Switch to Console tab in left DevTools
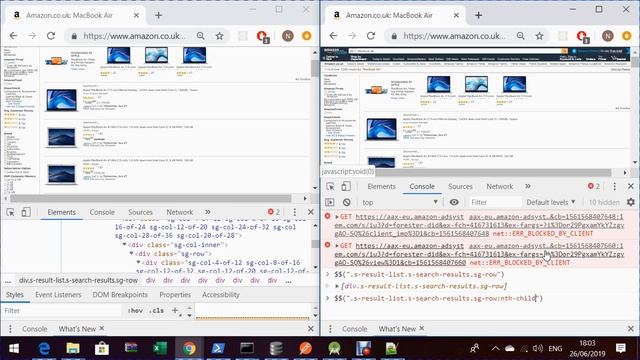The height and width of the screenshot is (360, 640). point(102,212)
